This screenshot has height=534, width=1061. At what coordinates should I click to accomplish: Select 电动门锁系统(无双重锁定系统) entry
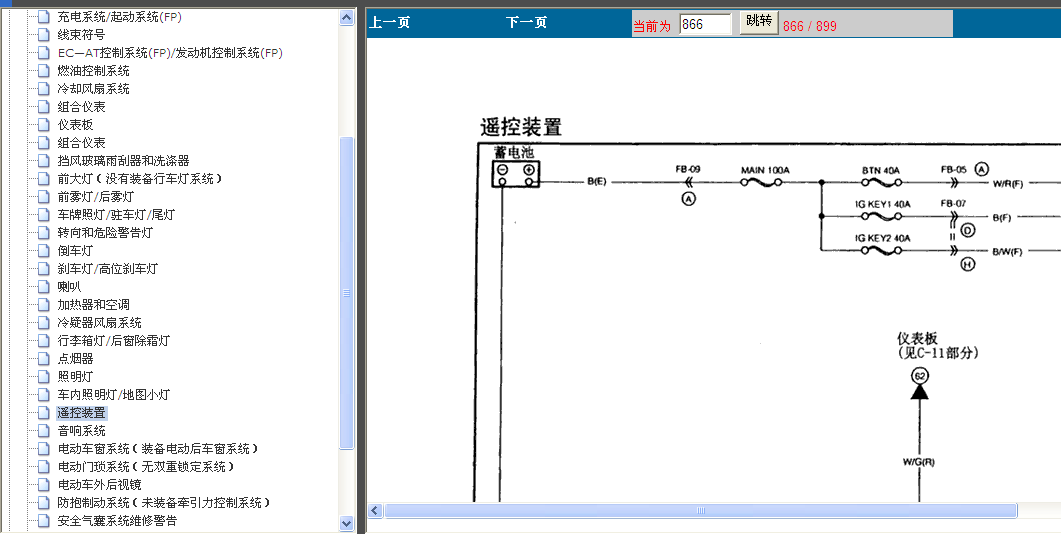(x=146, y=467)
